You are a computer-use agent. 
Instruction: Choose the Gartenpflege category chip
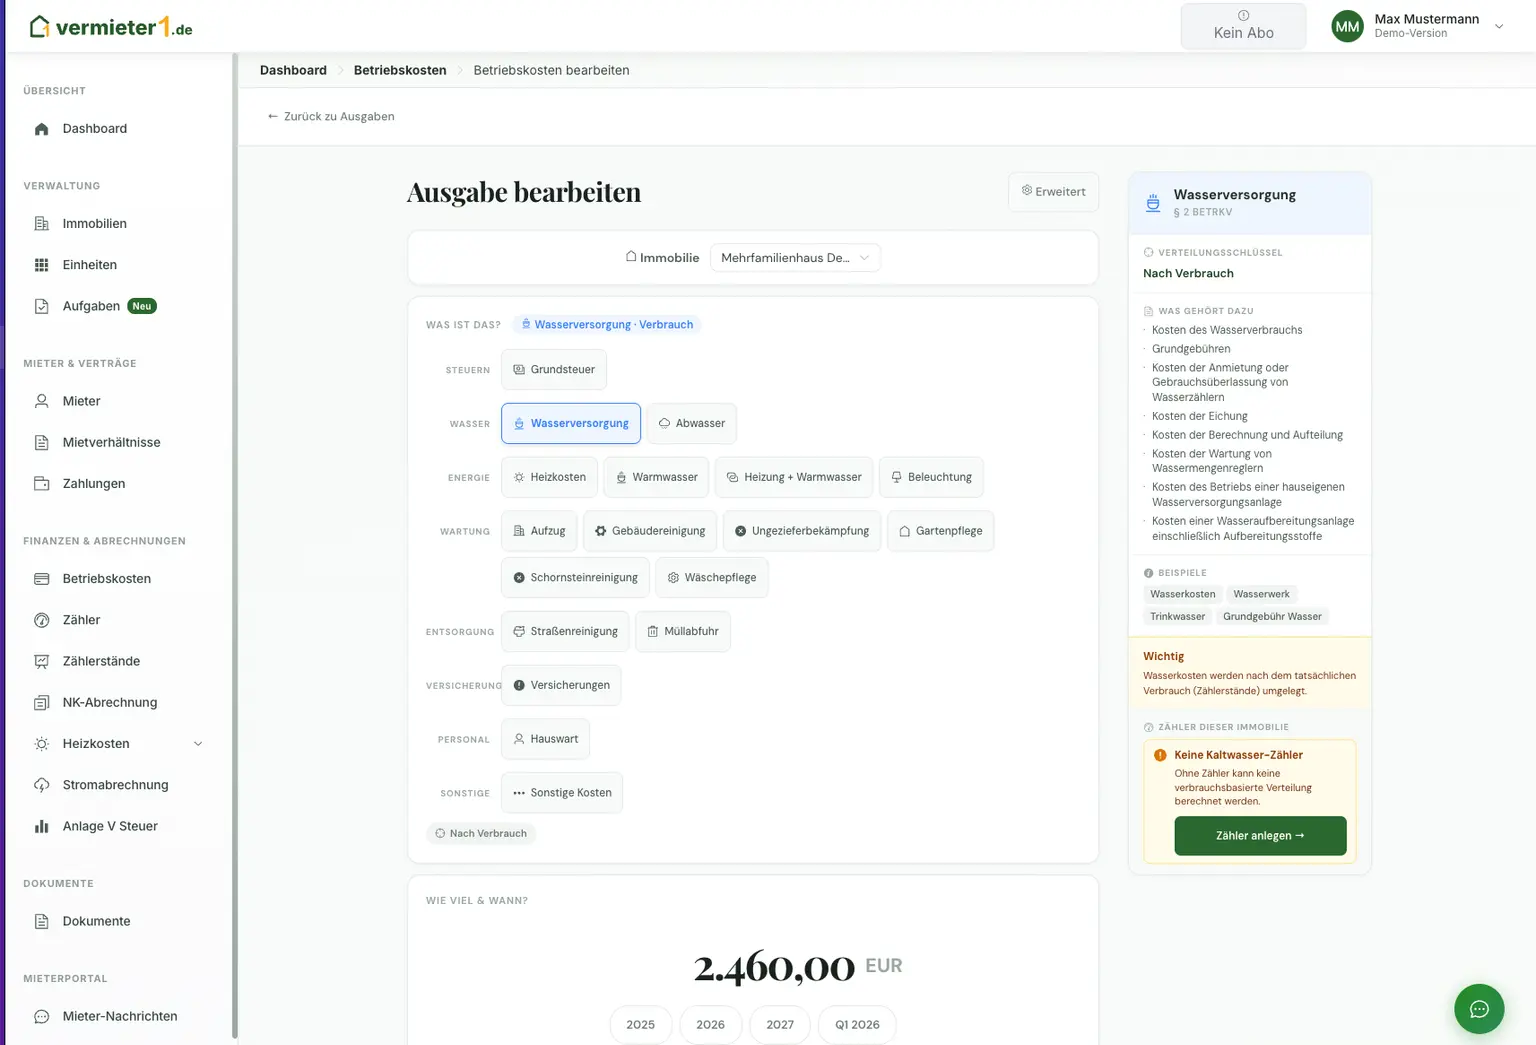coord(940,531)
